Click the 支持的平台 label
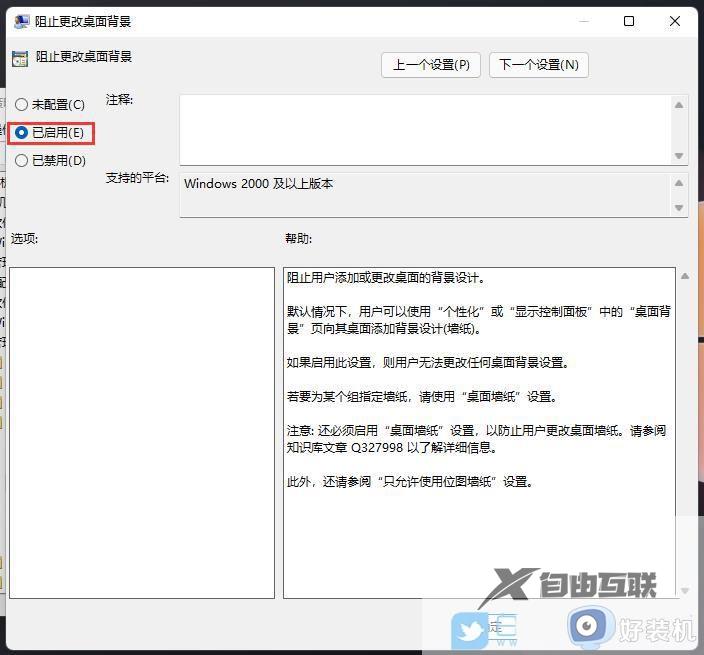This screenshot has width=704, height=655. tap(137, 178)
